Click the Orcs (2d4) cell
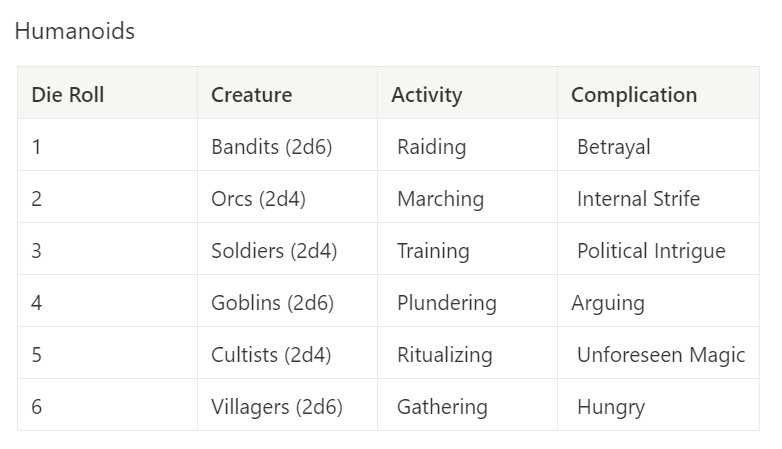The image size is (782, 449). pos(258,199)
